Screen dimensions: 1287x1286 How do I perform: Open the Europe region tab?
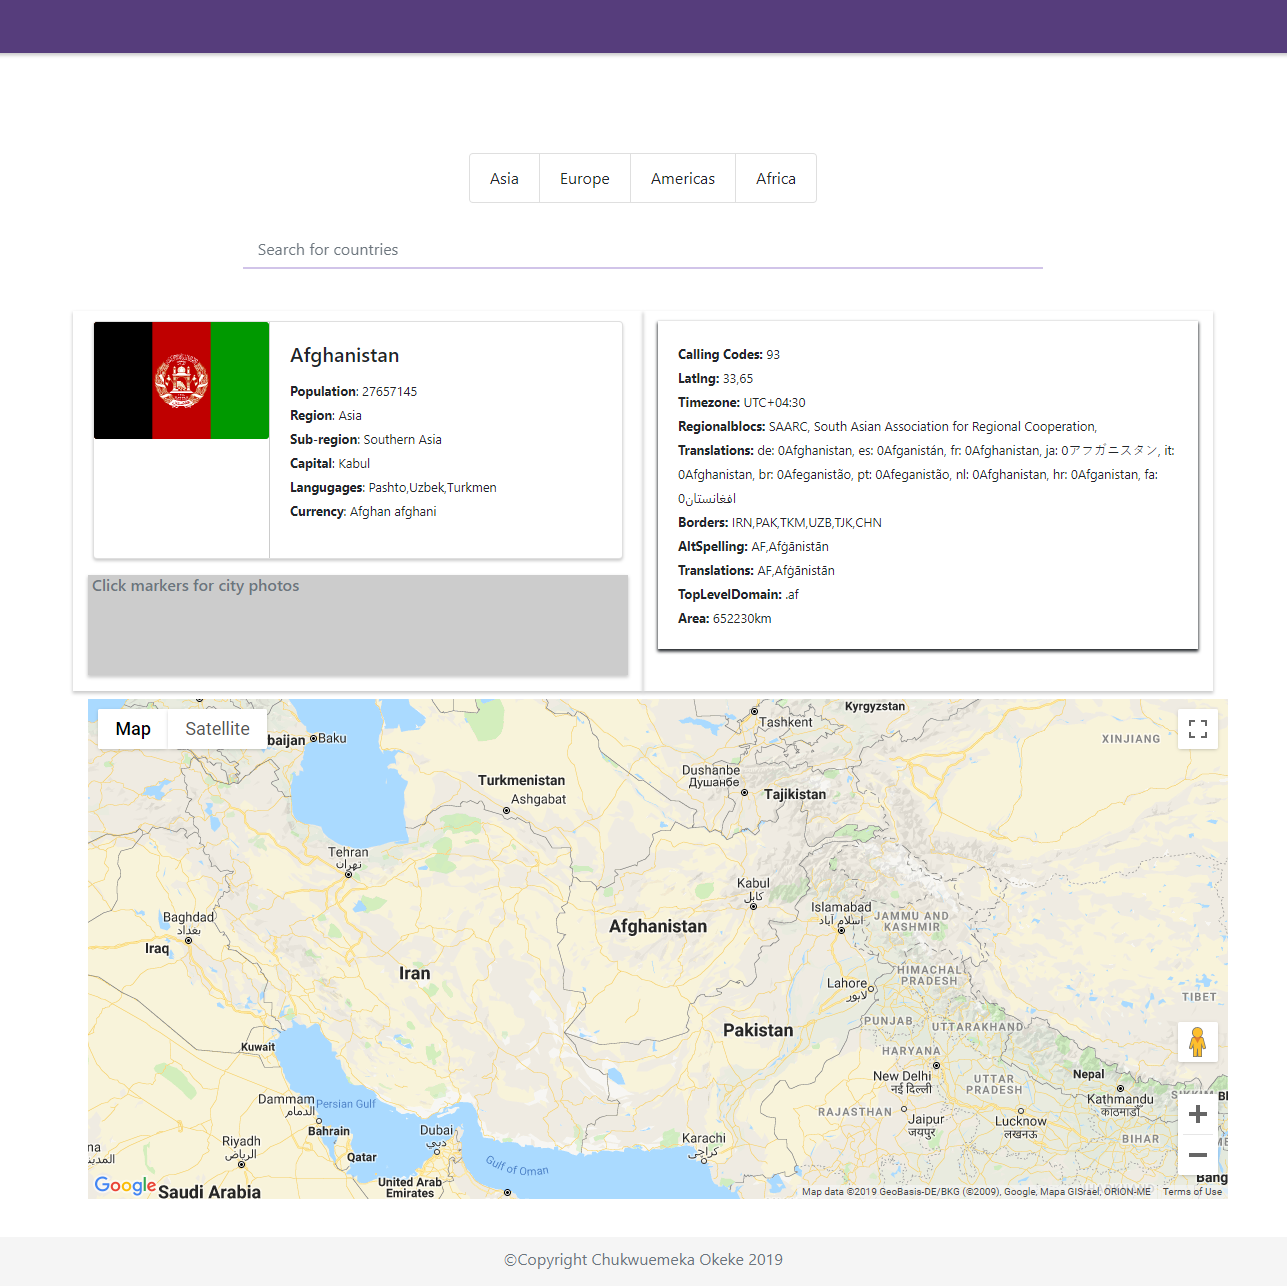pos(585,178)
